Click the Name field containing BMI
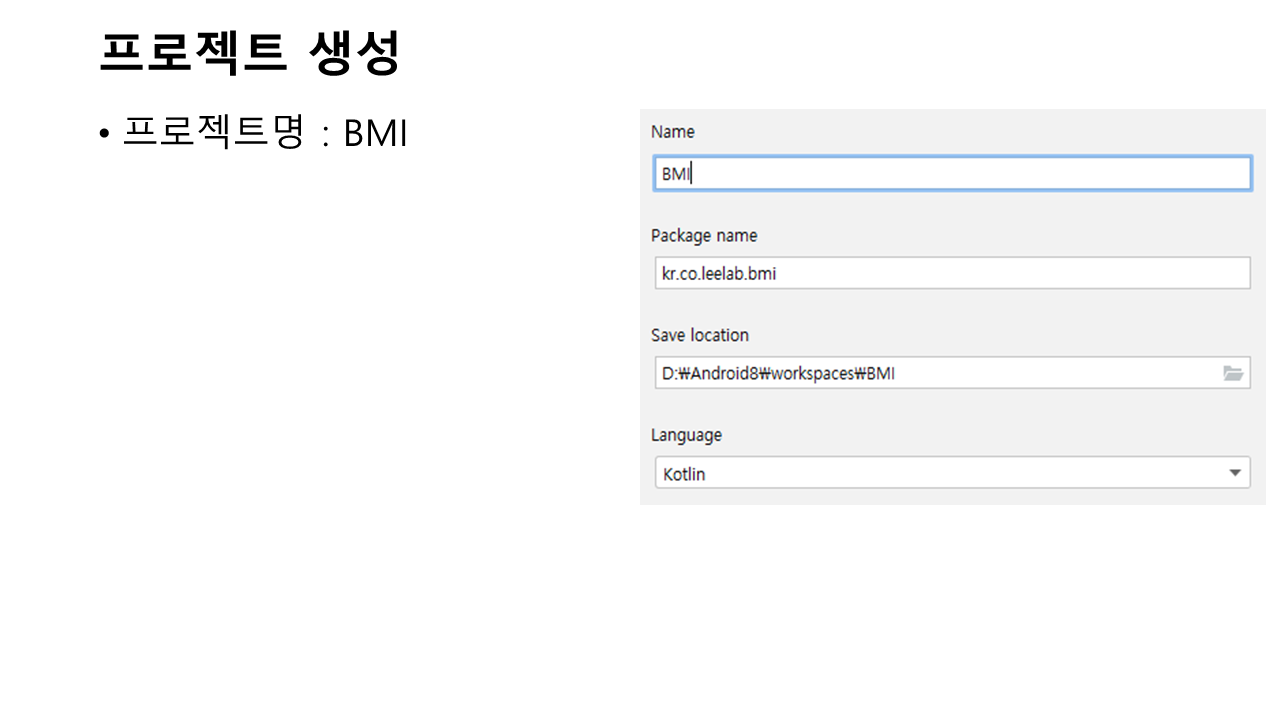Screen dimensions: 1280x720 (x=952, y=173)
